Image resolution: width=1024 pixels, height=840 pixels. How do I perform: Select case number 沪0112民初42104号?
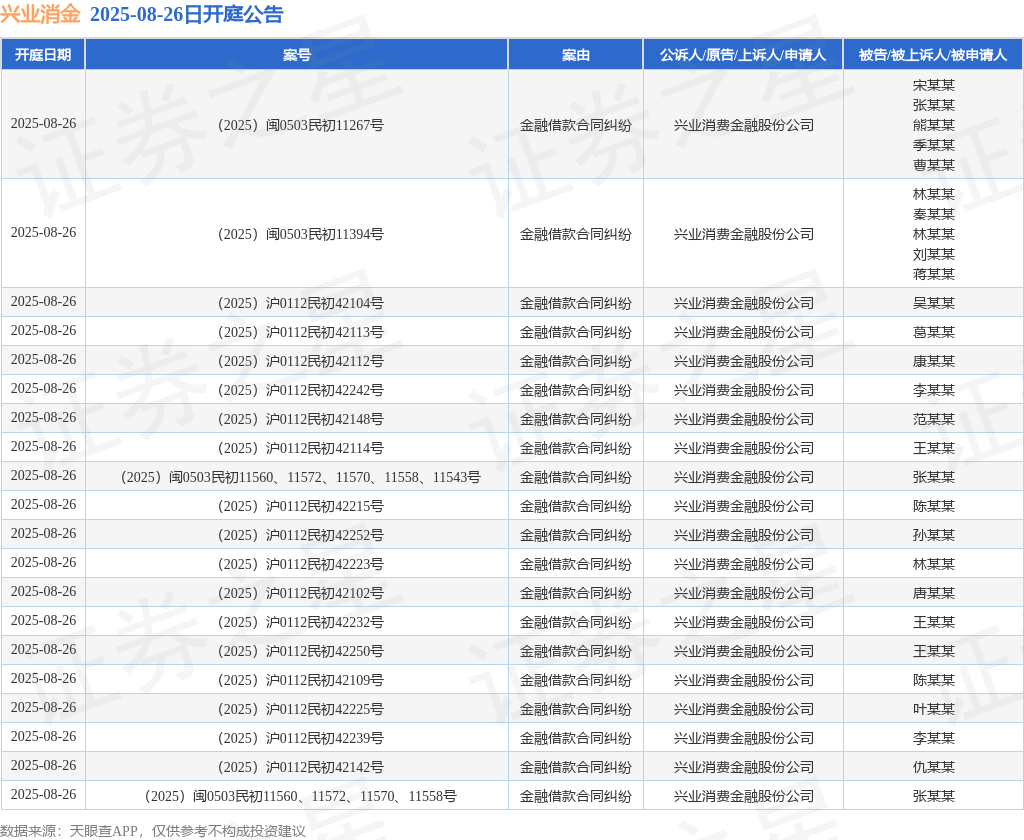pyautogui.click(x=300, y=303)
